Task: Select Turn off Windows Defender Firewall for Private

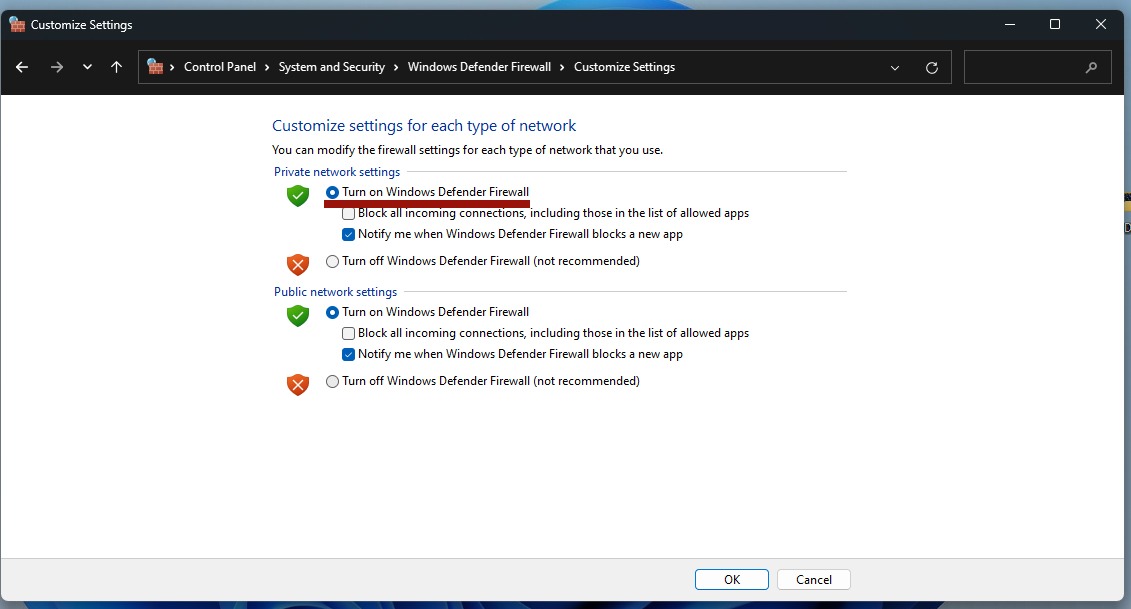Action: point(331,260)
